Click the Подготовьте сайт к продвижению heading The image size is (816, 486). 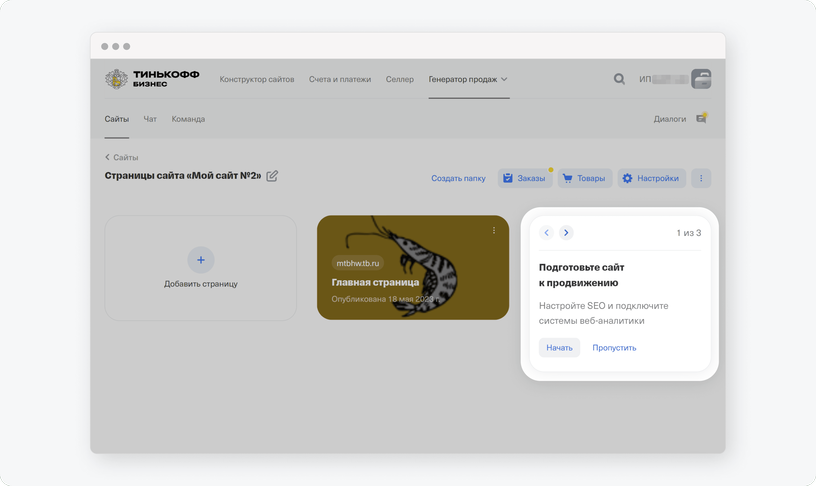[581, 275]
